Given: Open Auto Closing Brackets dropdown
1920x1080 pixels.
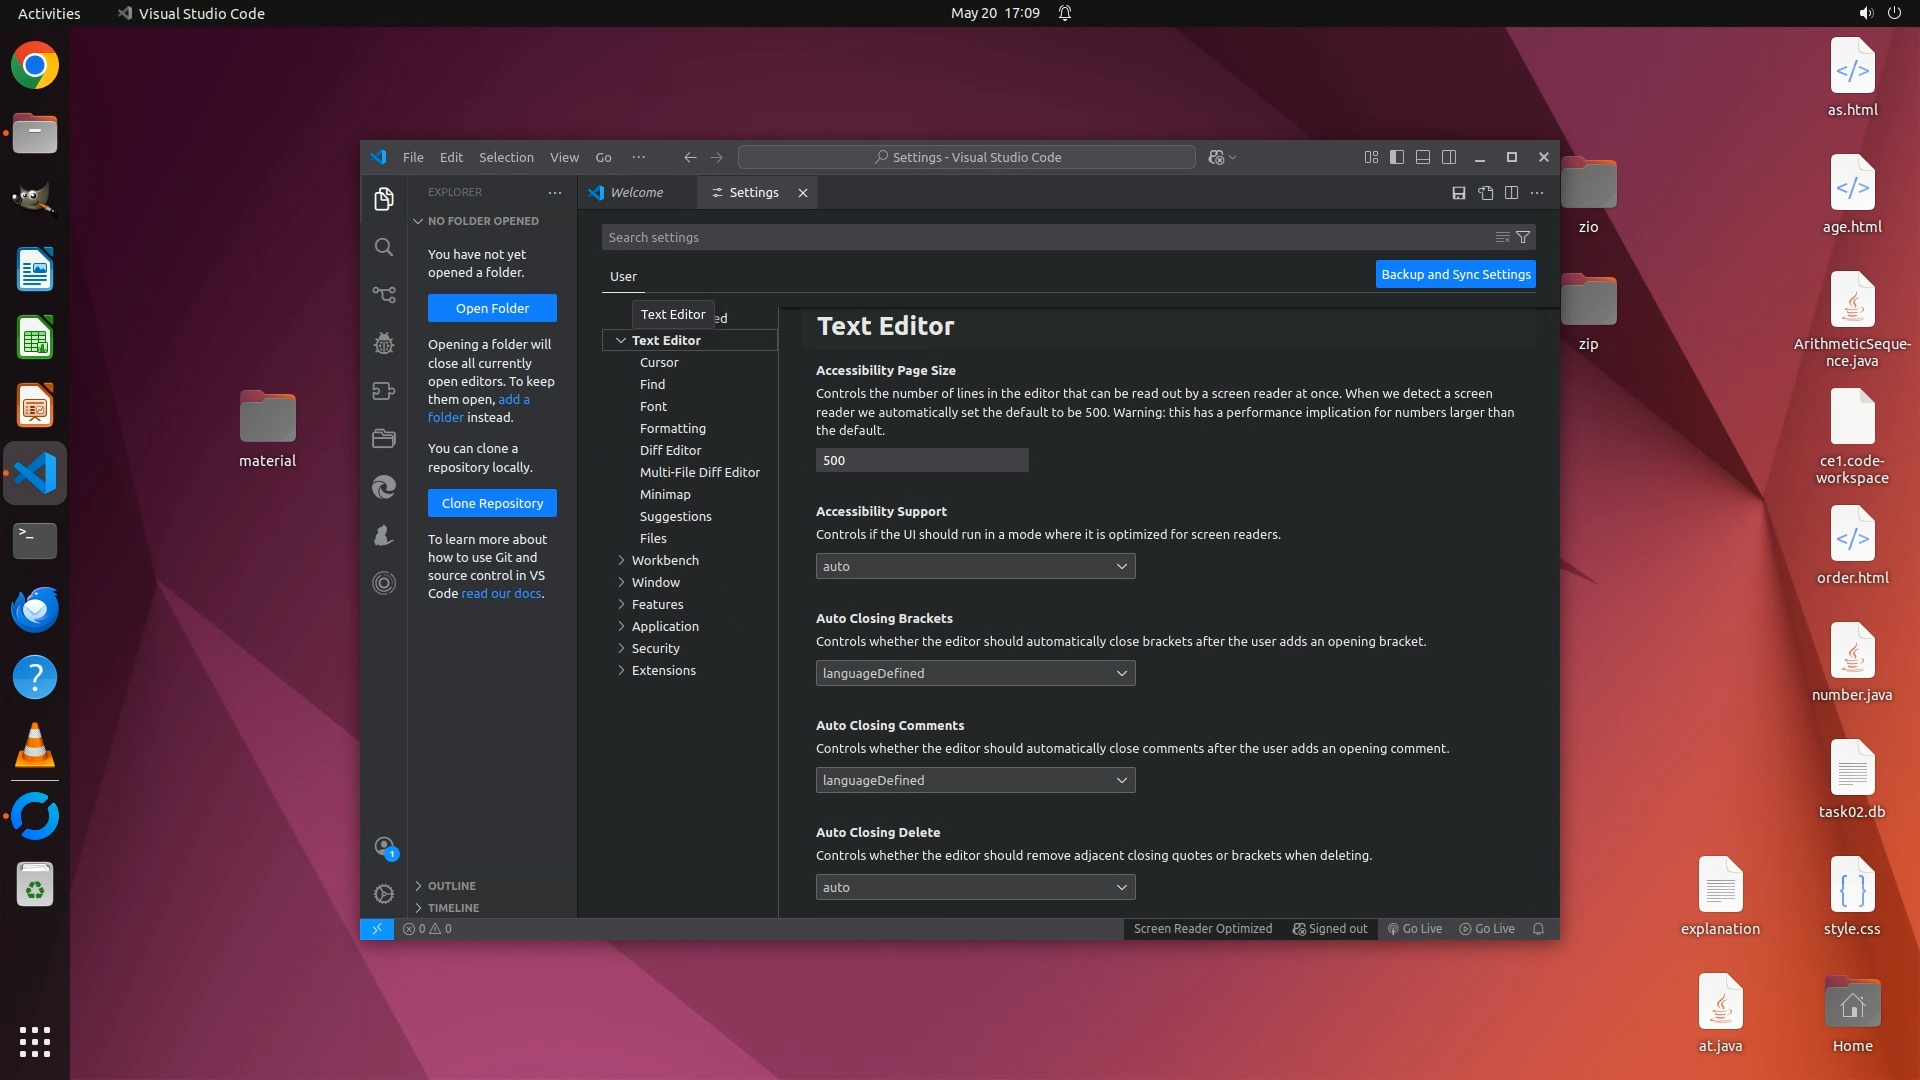Looking at the screenshot, I should coord(975,673).
